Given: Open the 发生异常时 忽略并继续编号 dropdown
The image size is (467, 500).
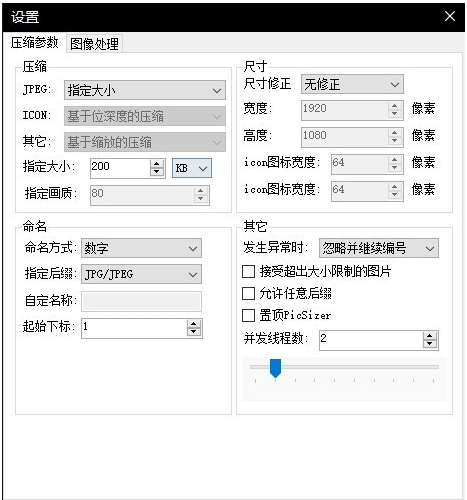Looking at the screenshot, I should pyautogui.click(x=379, y=248).
